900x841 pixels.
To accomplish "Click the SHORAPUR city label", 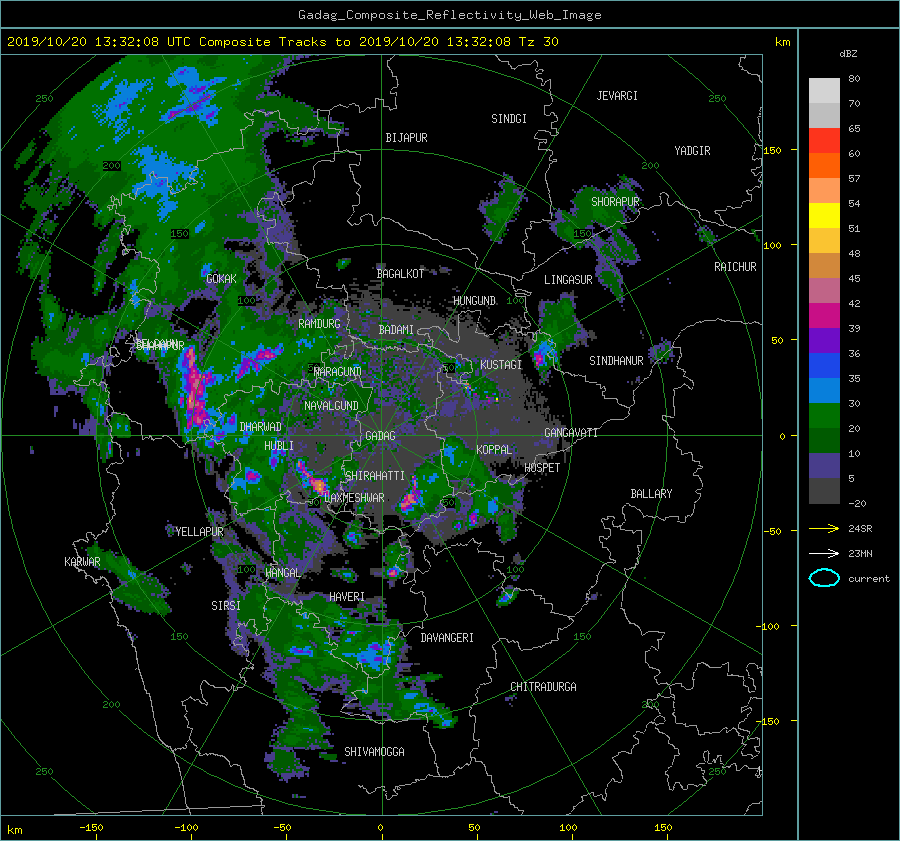I will point(615,202).
